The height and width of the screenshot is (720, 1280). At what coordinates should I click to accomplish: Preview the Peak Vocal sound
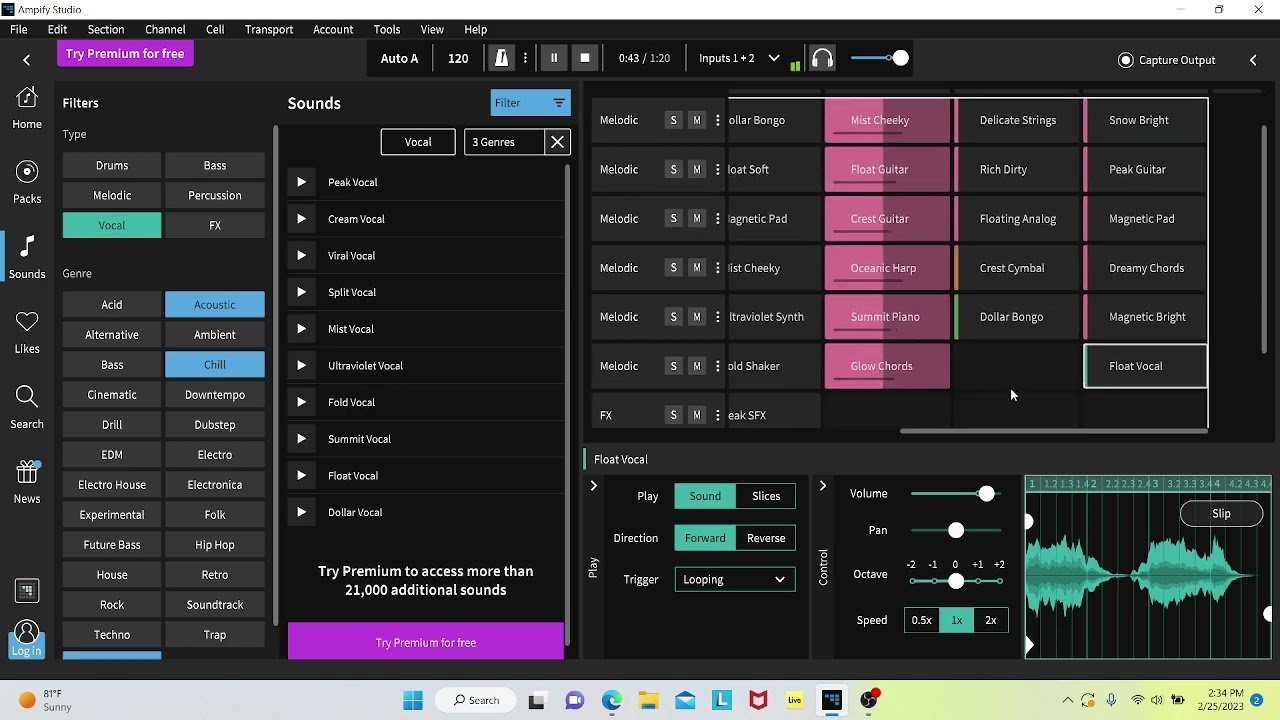pyautogui.click(x=301, y=182)
